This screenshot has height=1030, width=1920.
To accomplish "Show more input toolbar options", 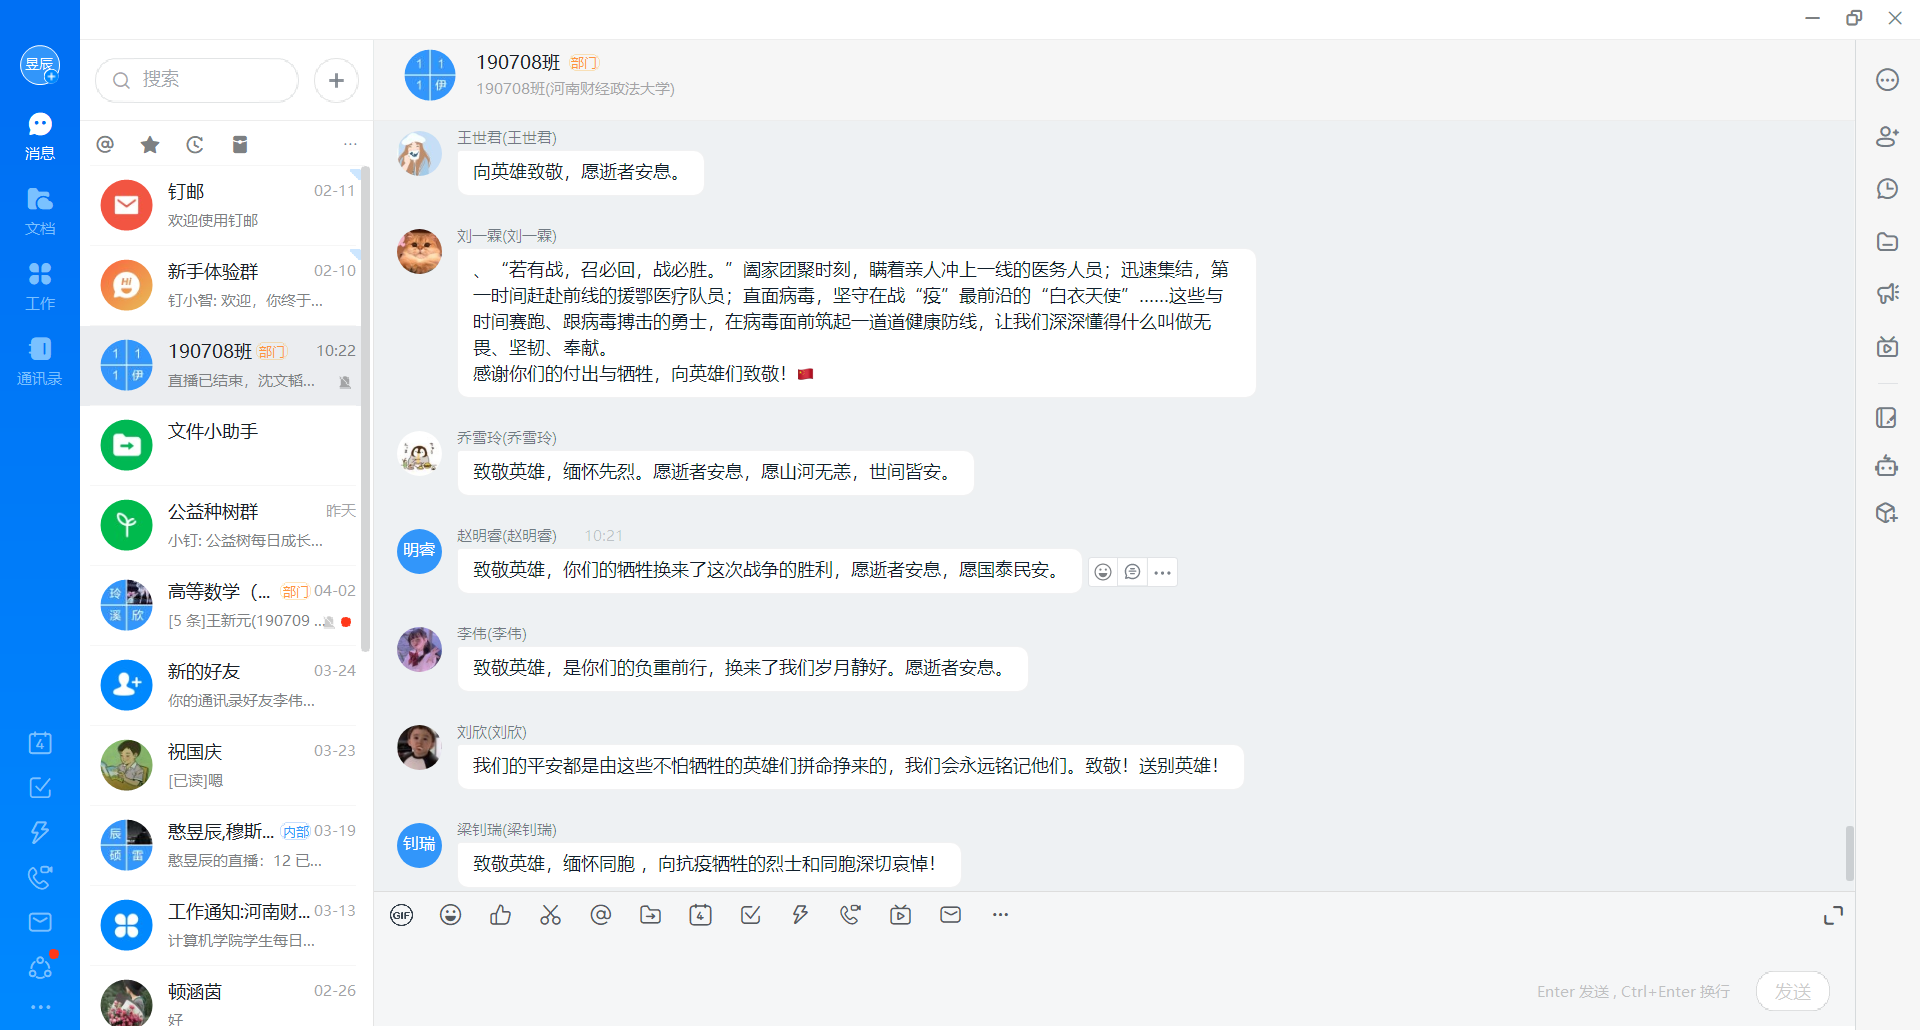I will click(1000, 915).
